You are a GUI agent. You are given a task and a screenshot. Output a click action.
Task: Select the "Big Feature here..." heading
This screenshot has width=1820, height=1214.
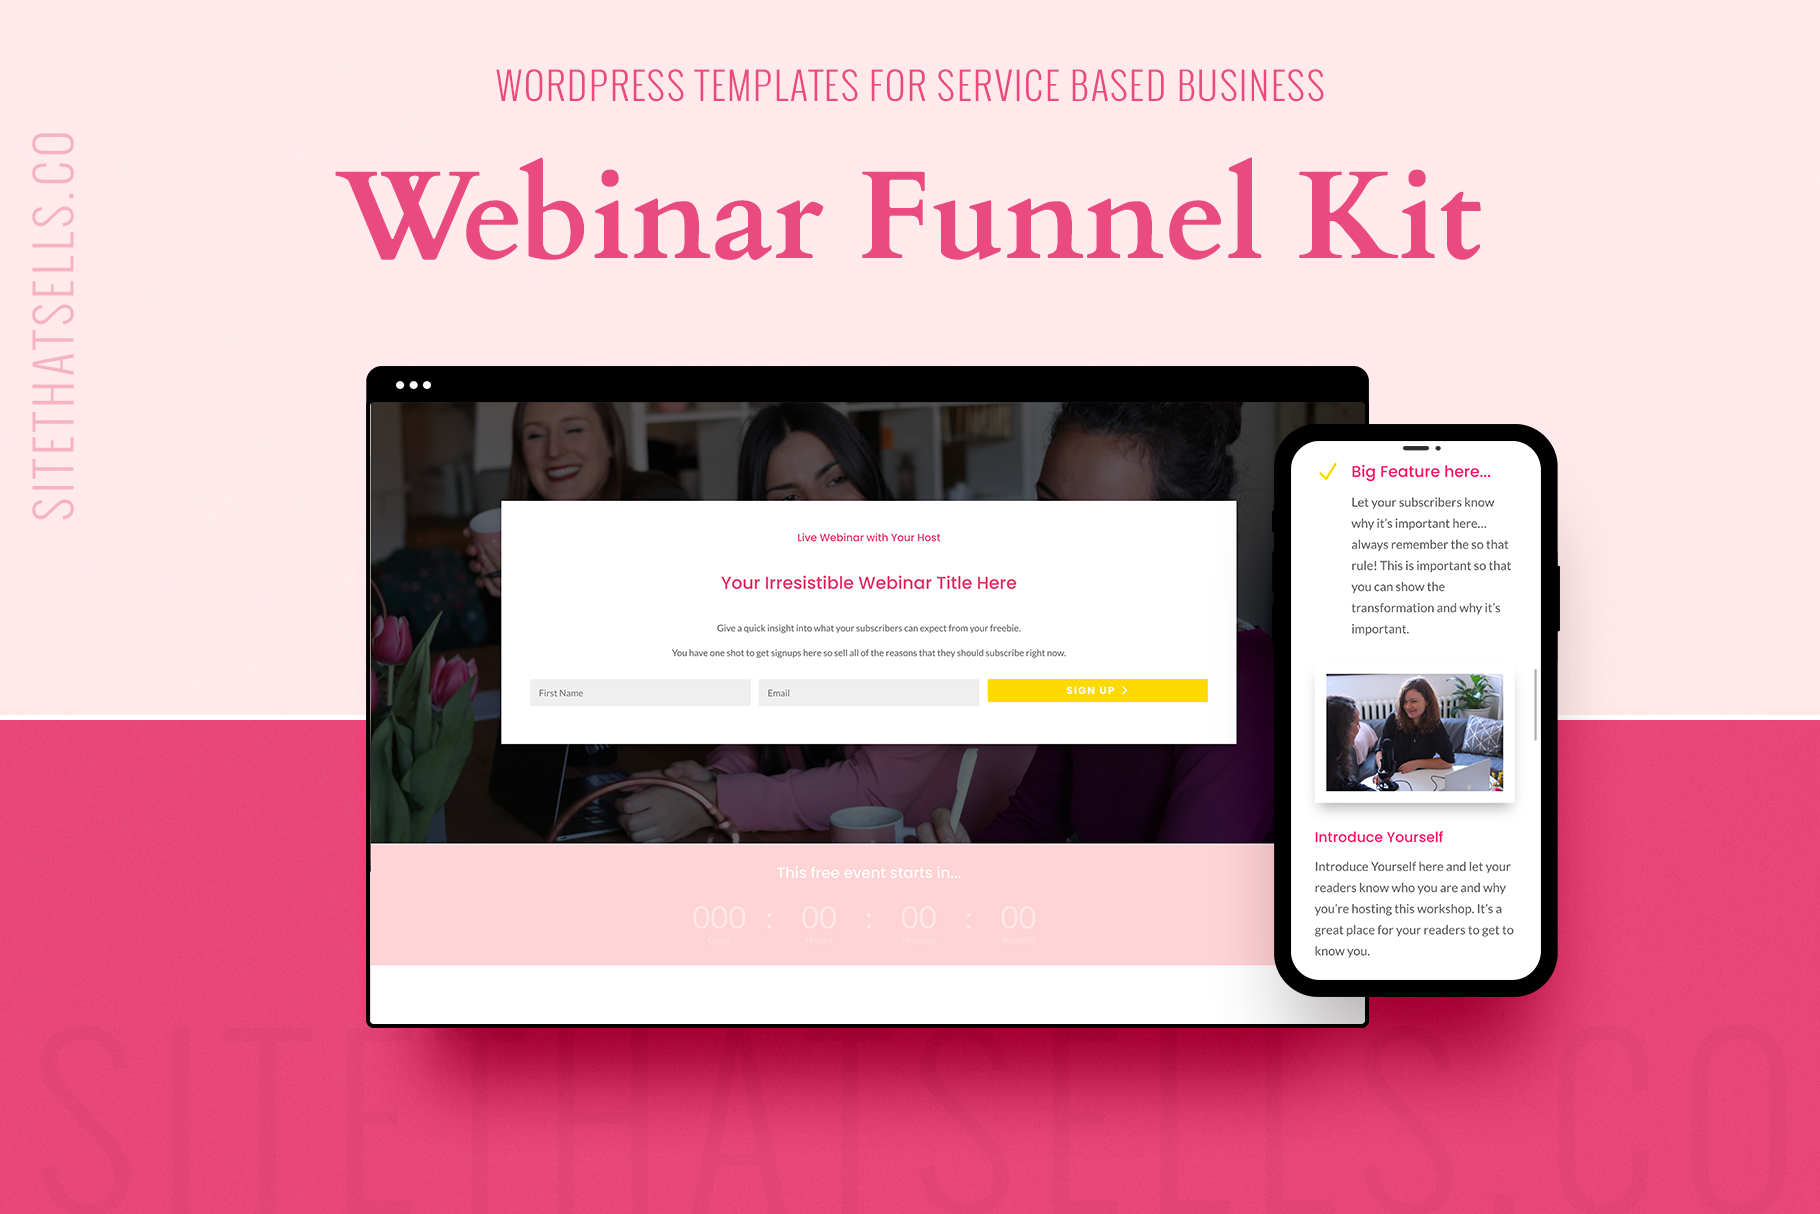[1420, 472]
